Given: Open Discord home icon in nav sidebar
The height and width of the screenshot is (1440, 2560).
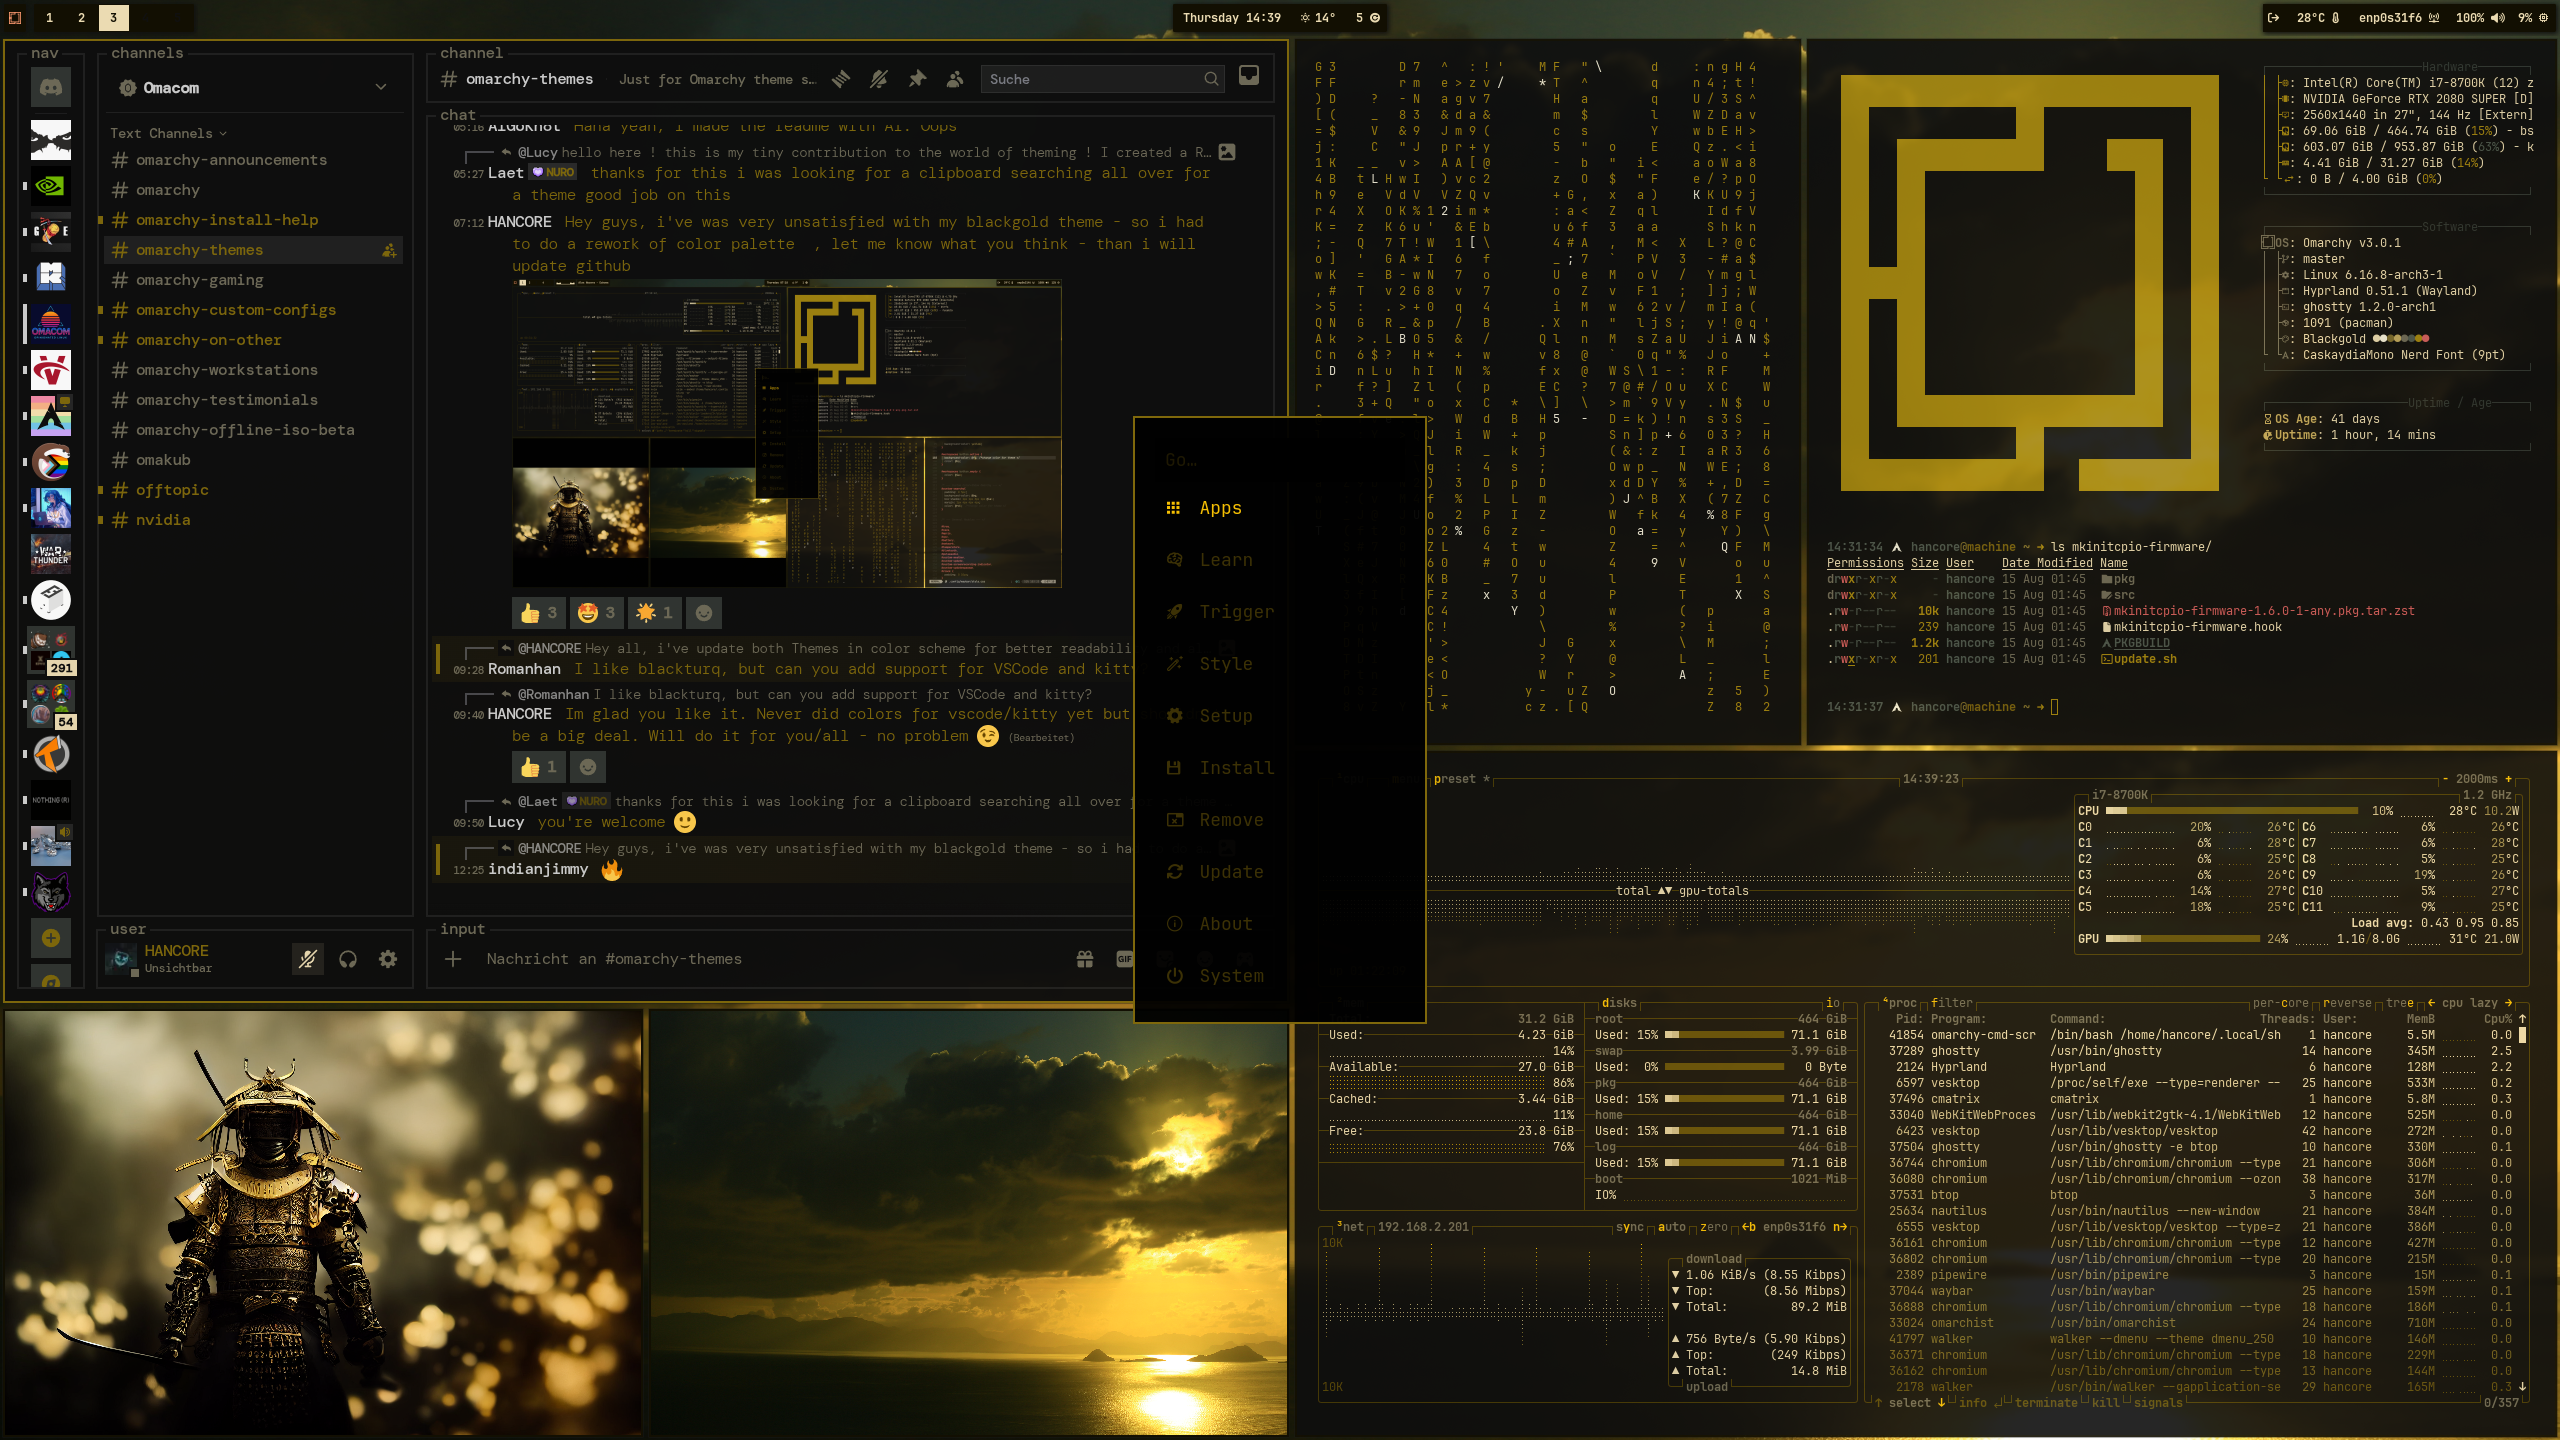Looking at the screenshot, I should 51,88.
